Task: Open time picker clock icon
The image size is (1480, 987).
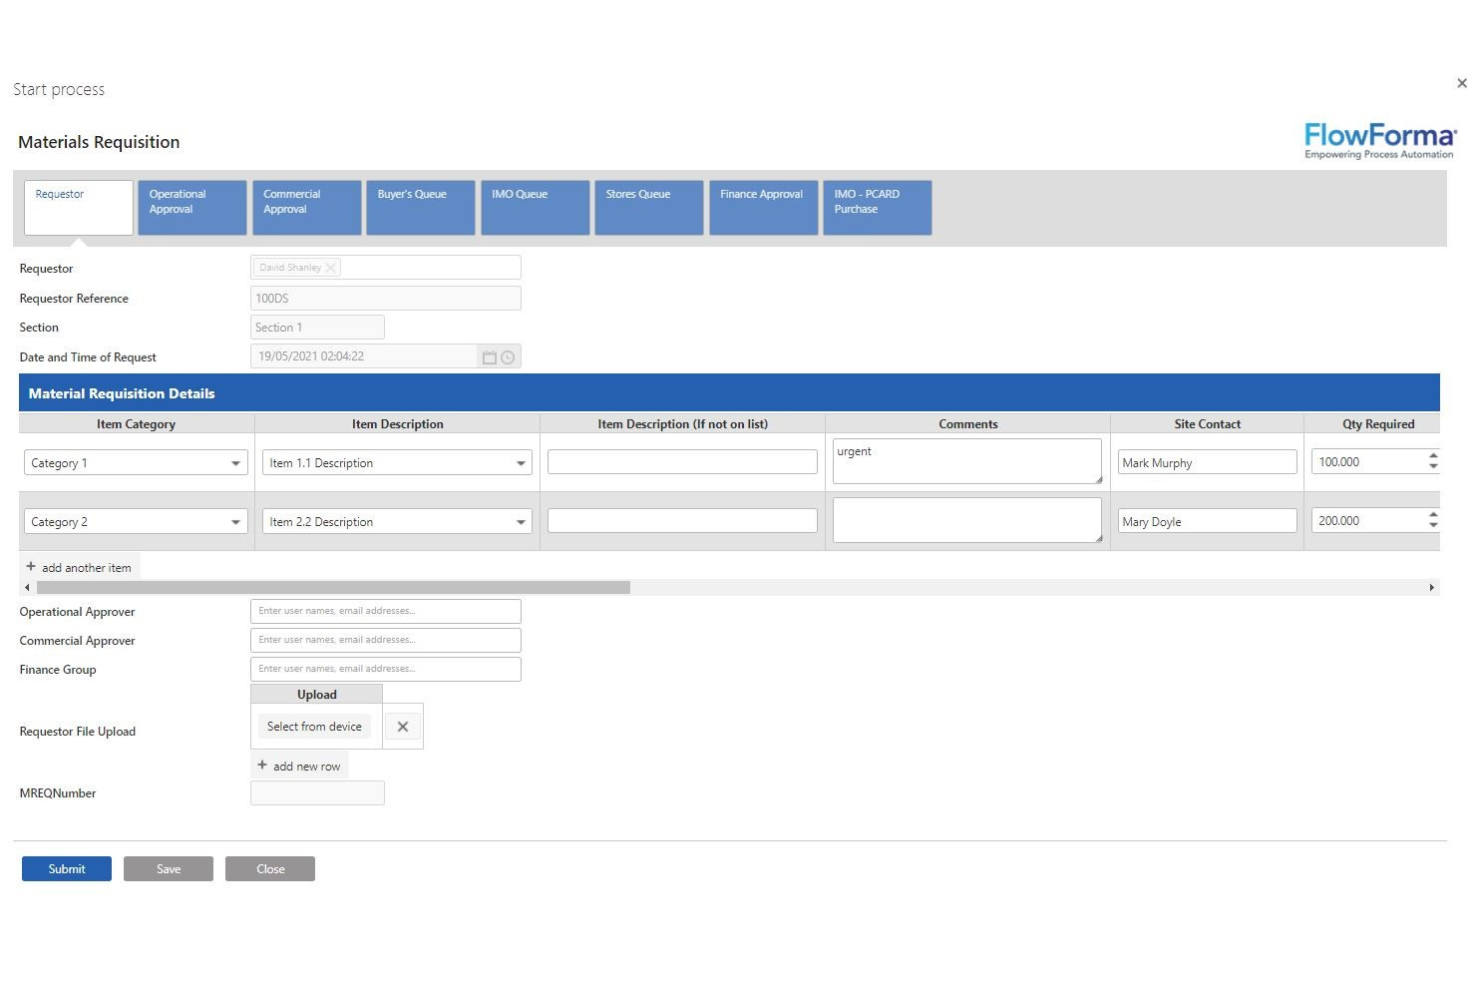Action: tap(508, 357)
